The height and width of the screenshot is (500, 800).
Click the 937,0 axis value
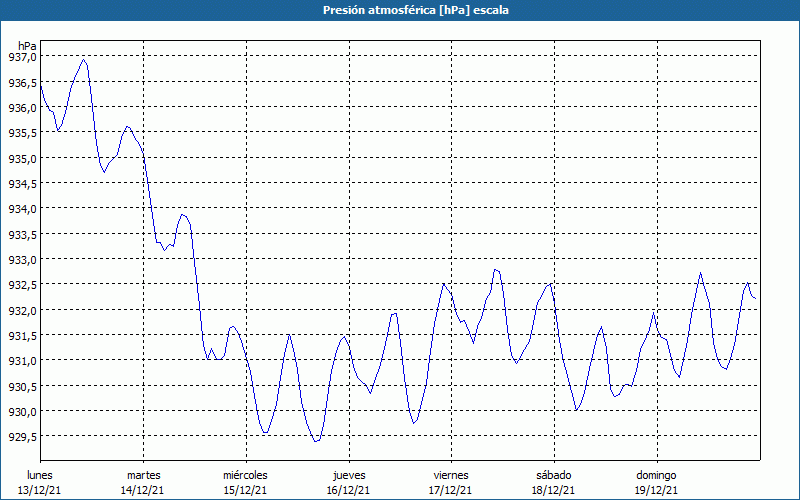point(22,57)
